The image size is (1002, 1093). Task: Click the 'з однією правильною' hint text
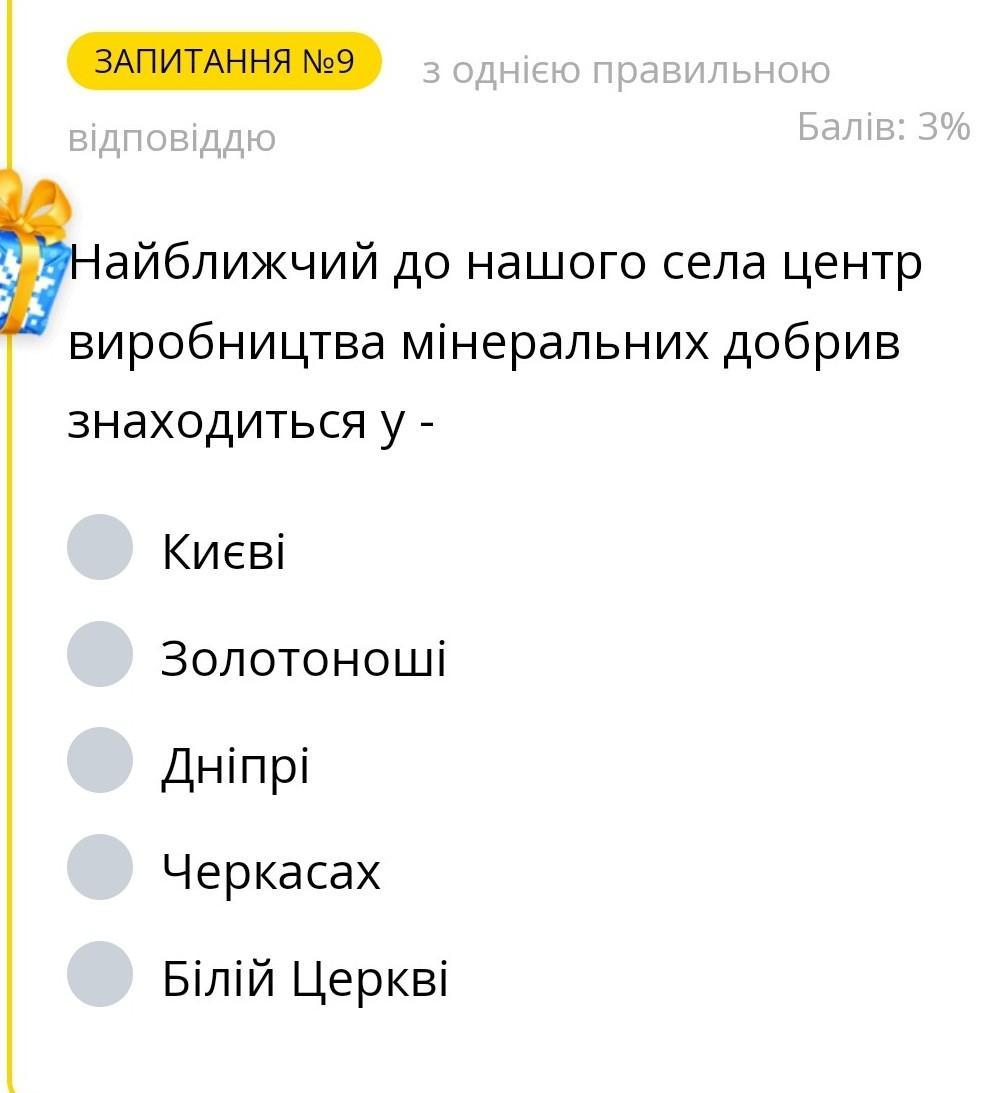626,71
